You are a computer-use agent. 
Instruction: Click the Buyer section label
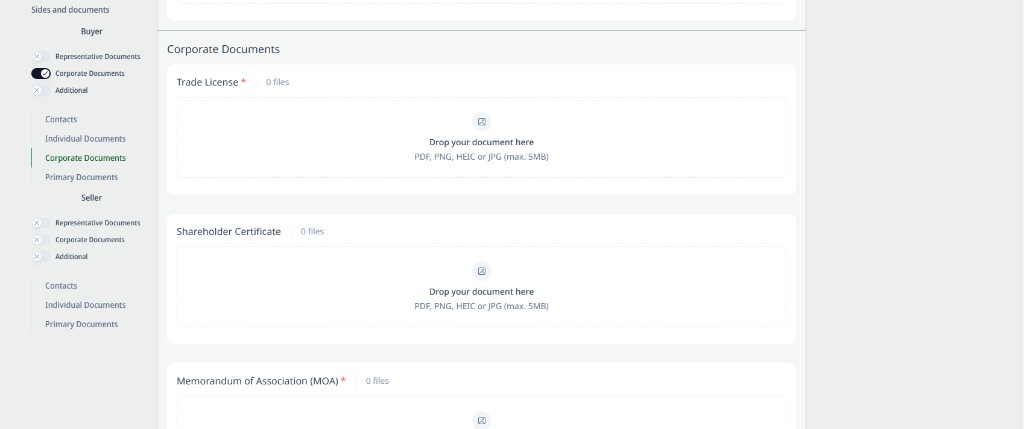pyautogui.click(x=91, y=31)
